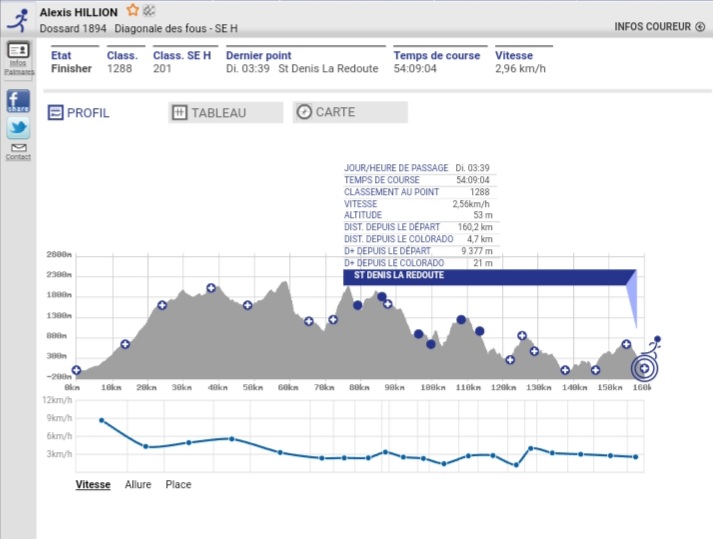This screenshot has width=713, height=539.
Task: Click the finish target marker at 160km
Action: tap(644, 368)
